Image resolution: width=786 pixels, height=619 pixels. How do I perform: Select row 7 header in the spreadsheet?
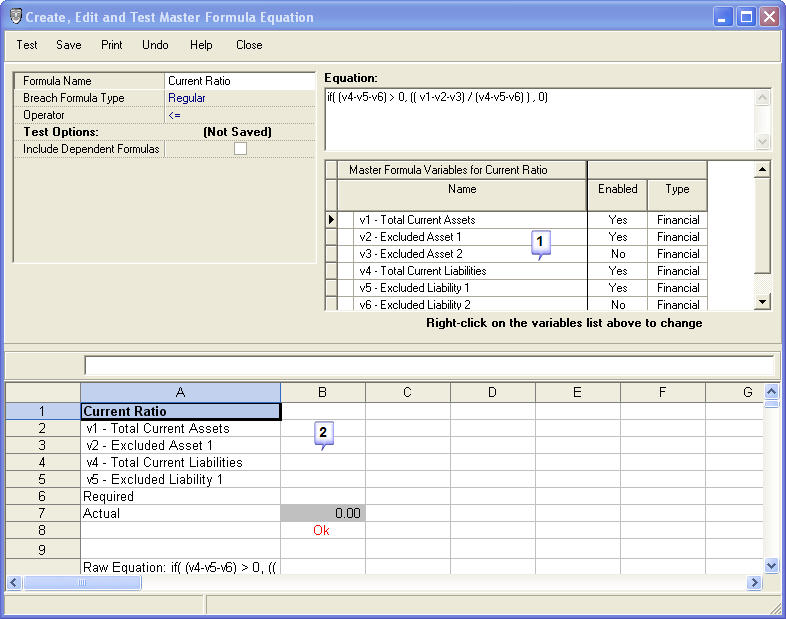[43, 513]
